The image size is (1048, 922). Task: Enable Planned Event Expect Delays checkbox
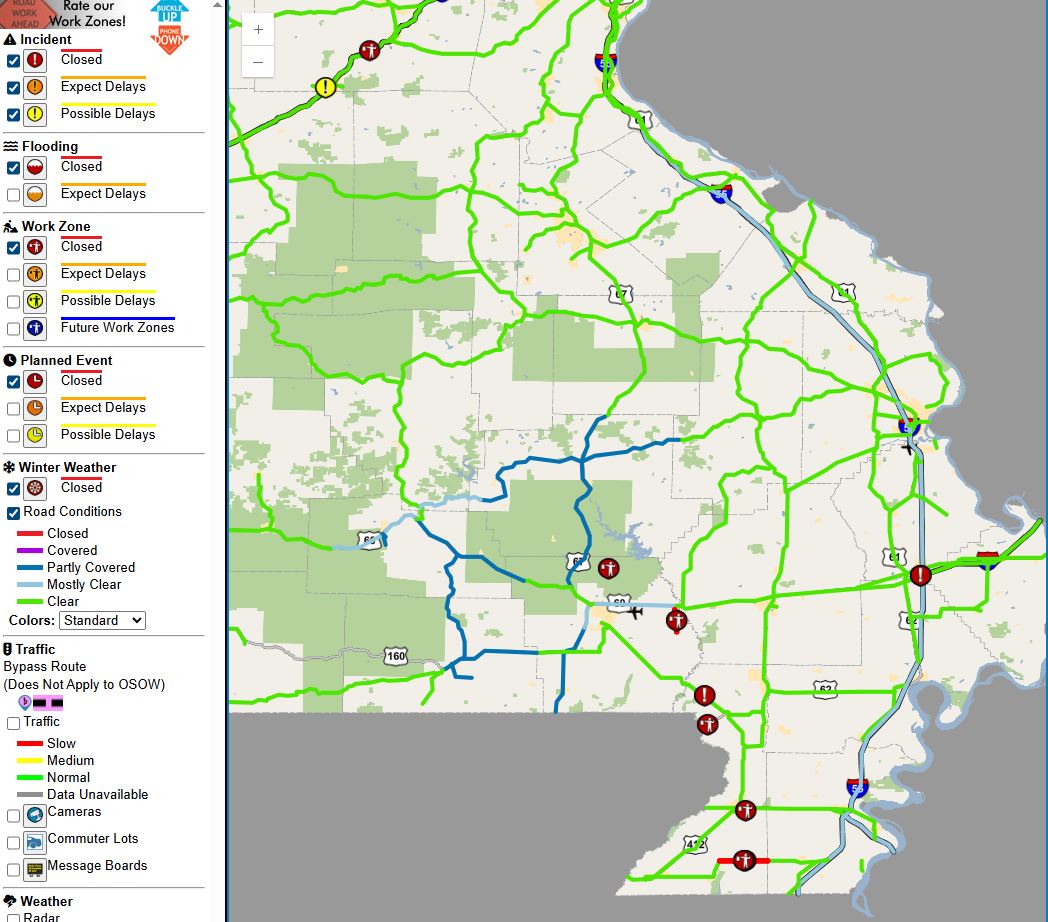pos(13,409)
